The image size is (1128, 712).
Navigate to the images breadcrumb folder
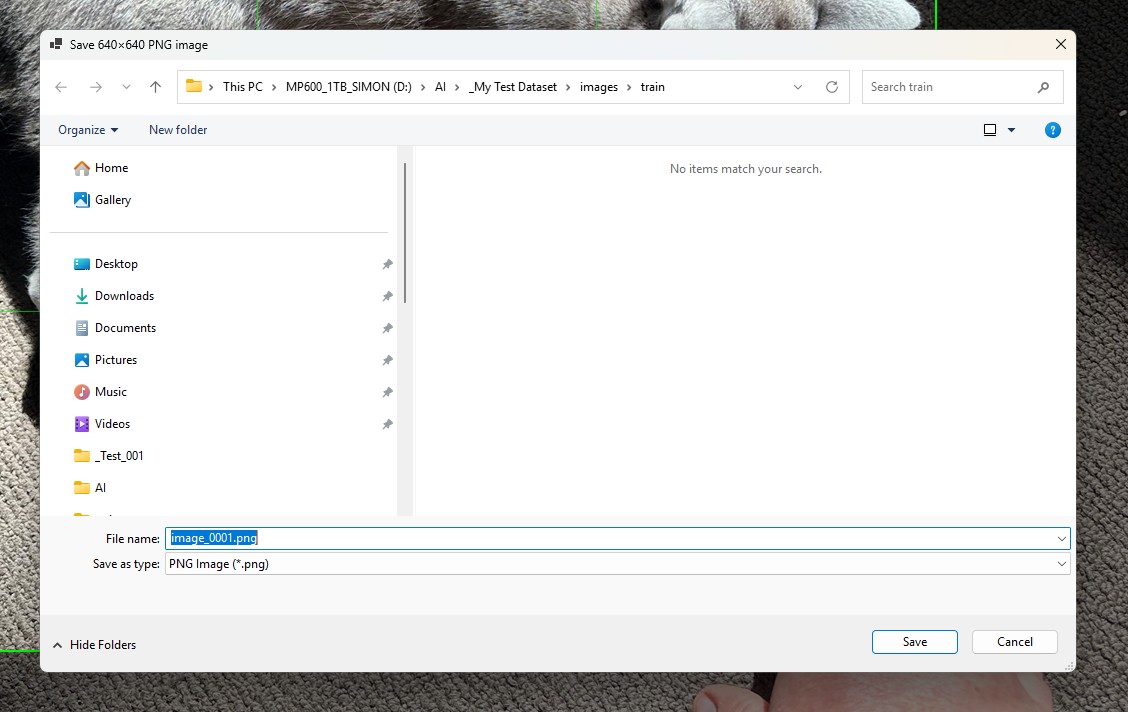pyautogui.click(x=599, y=87)
